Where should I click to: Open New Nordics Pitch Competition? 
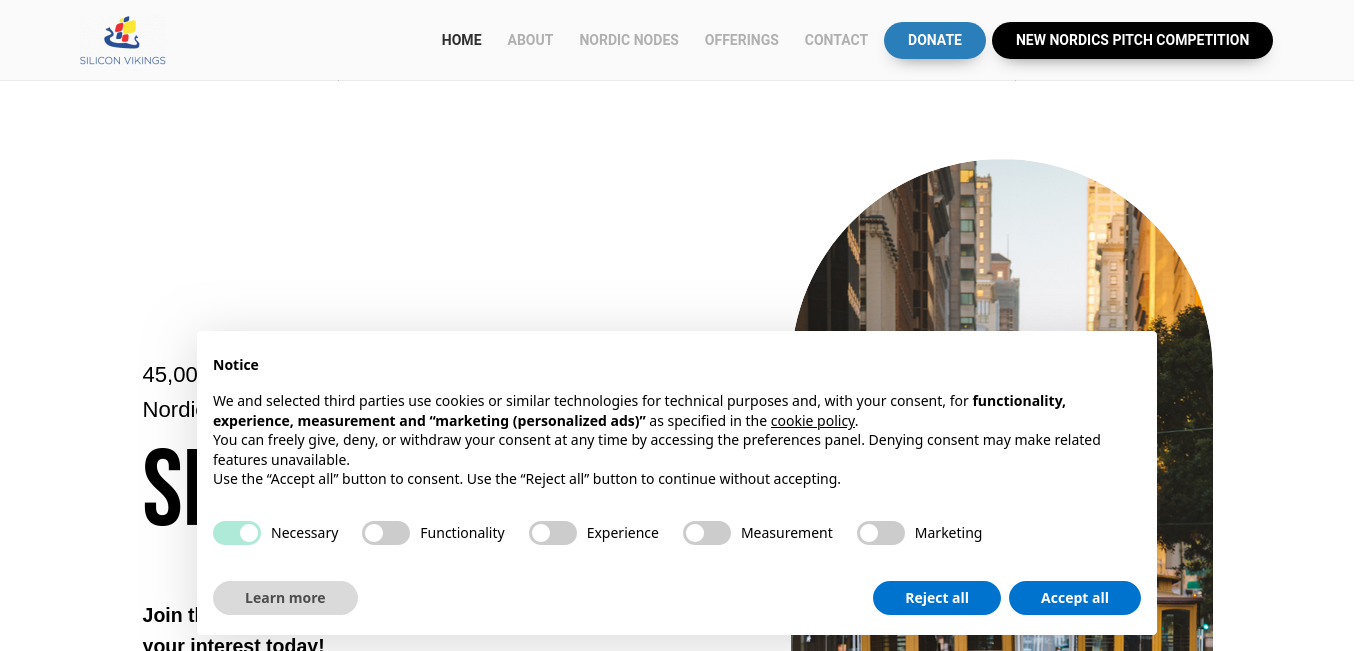pyautogui.click(x=1132, y=40)
